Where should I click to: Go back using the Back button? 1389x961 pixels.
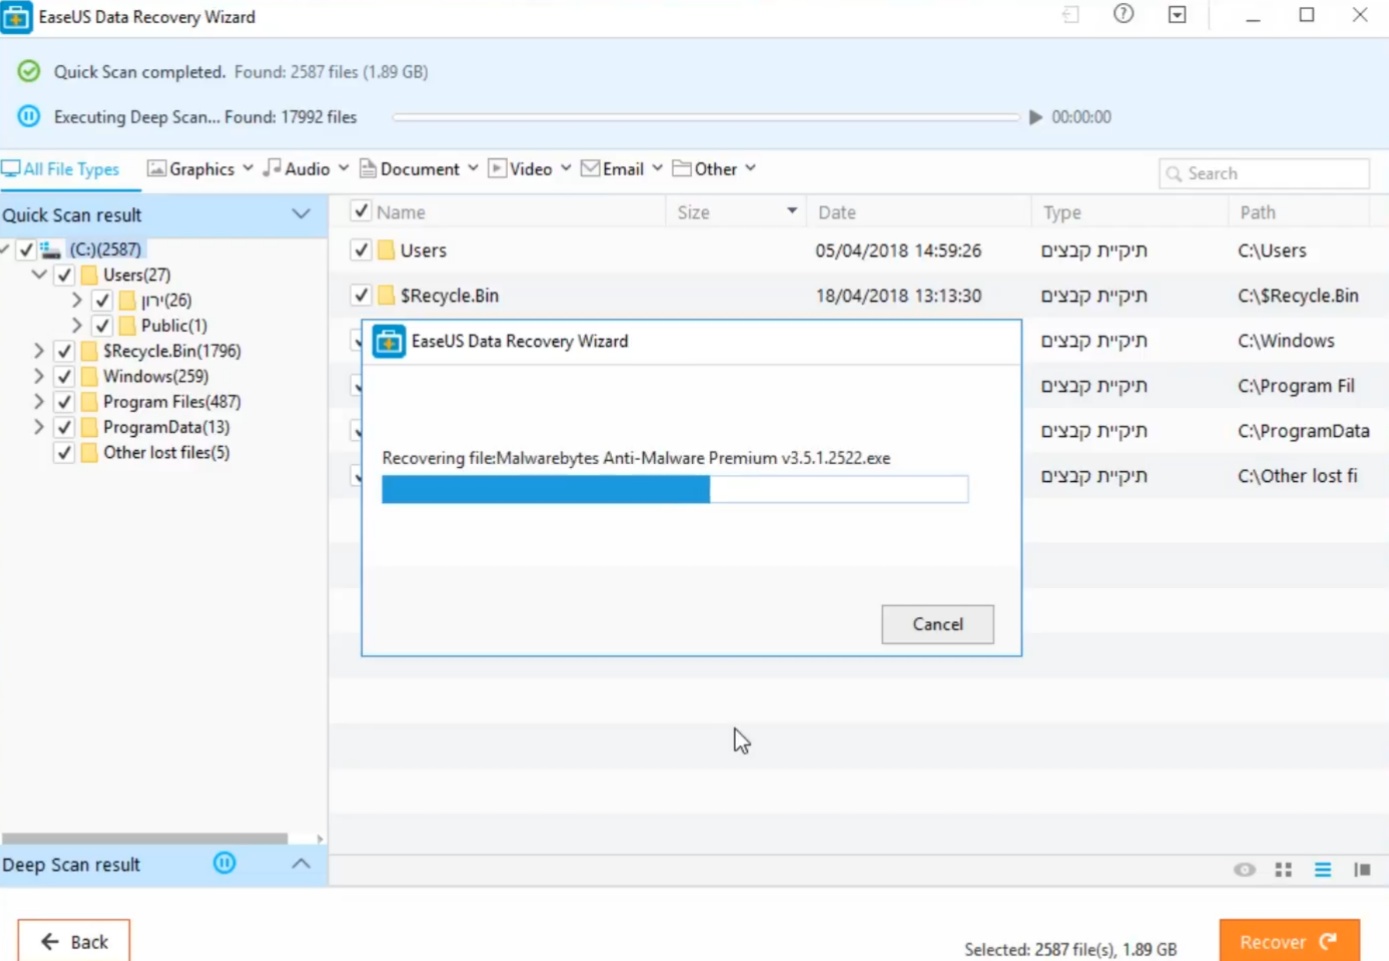pos(74,941)
